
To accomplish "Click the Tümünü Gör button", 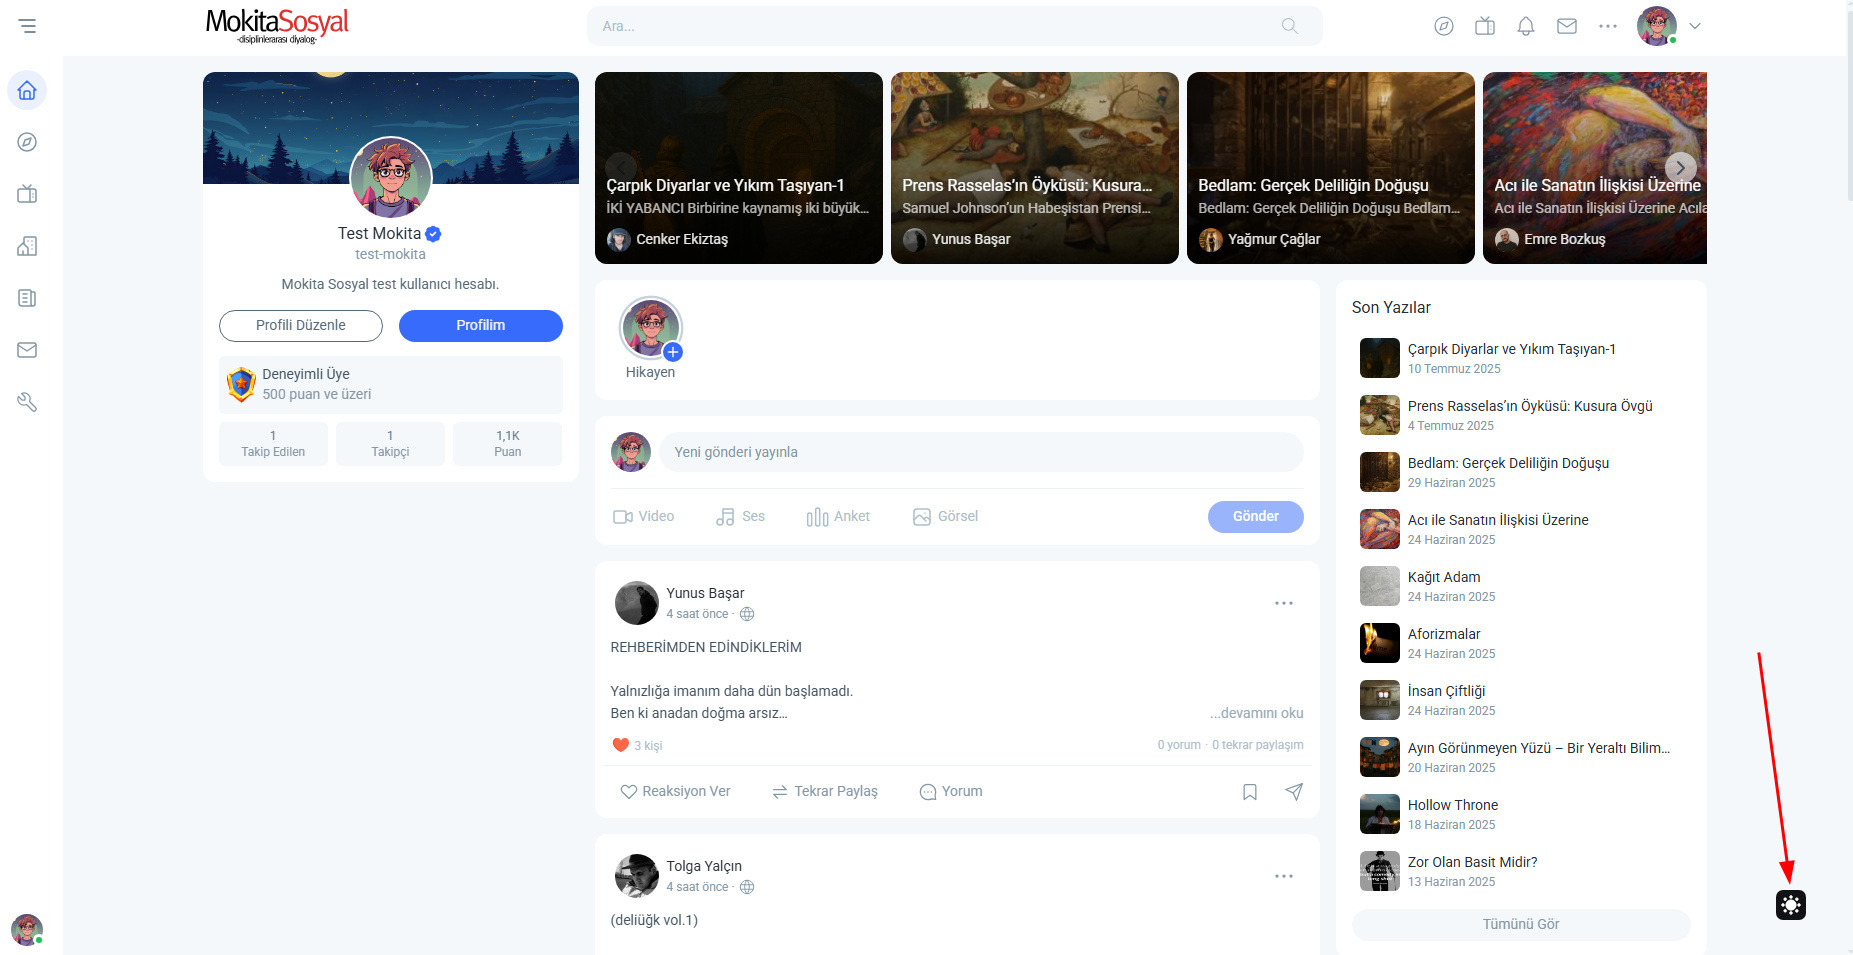I will (x=1520, y=924).
